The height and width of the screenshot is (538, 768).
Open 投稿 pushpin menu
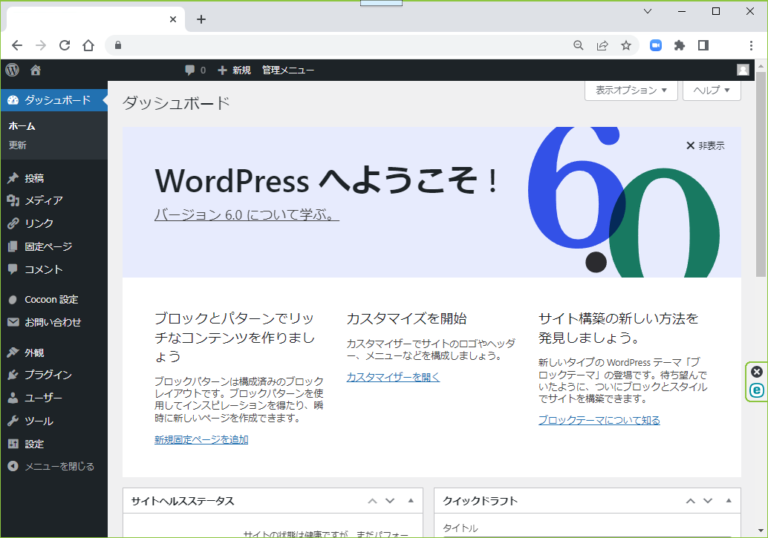(x=13, y=178)
